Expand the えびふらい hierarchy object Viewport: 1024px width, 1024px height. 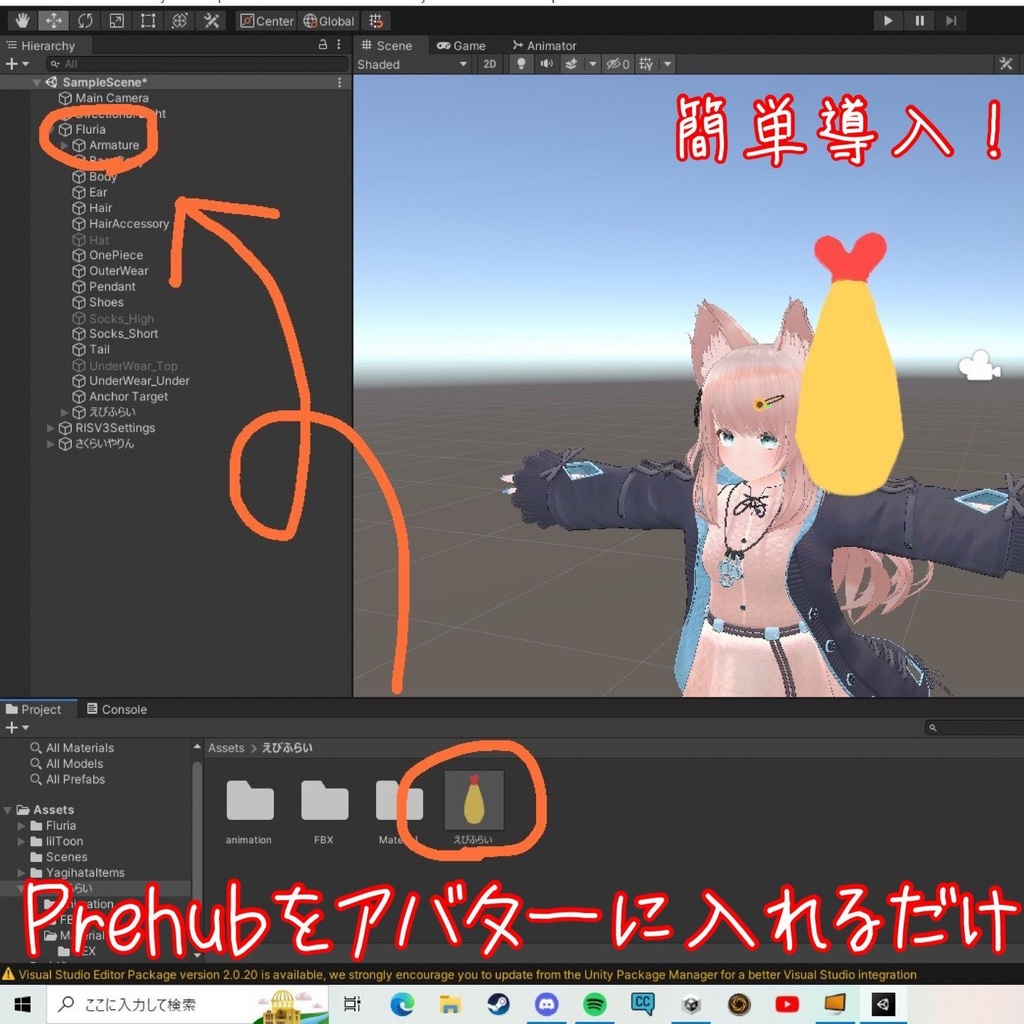(x=65, y=412)
